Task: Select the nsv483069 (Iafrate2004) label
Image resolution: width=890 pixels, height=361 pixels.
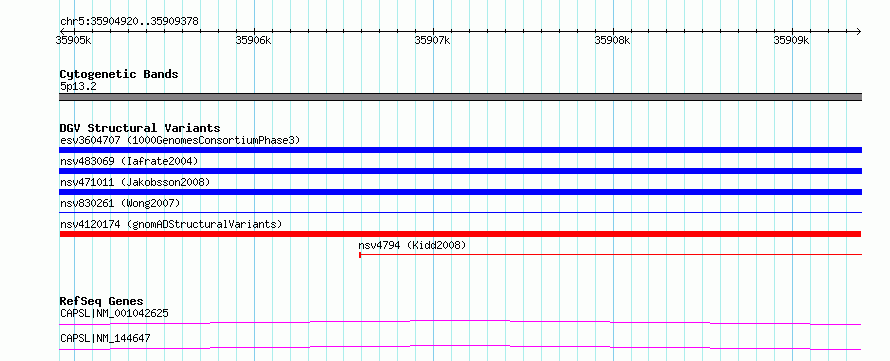Action: coord(129,161)
